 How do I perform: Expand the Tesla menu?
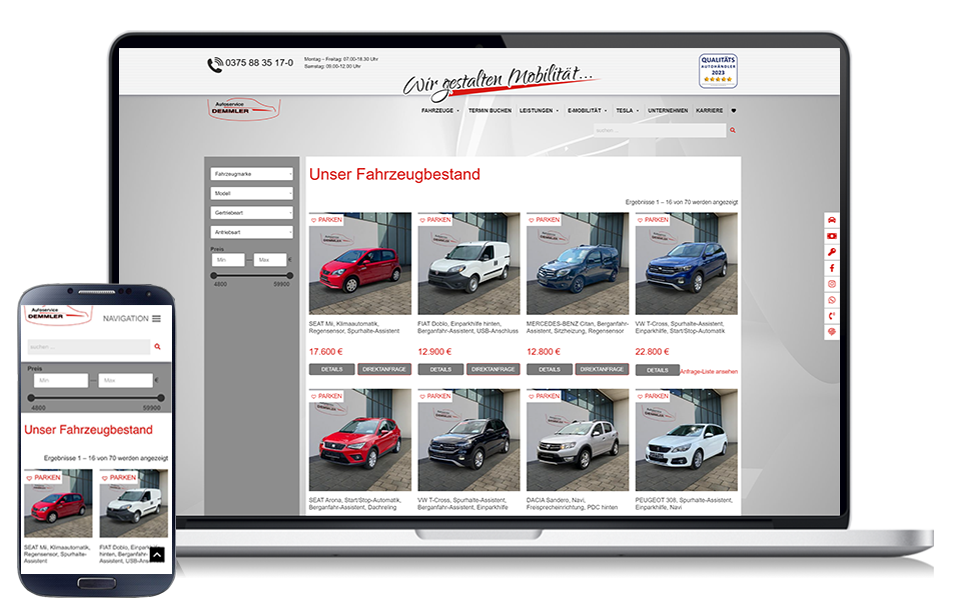[627, 110]
